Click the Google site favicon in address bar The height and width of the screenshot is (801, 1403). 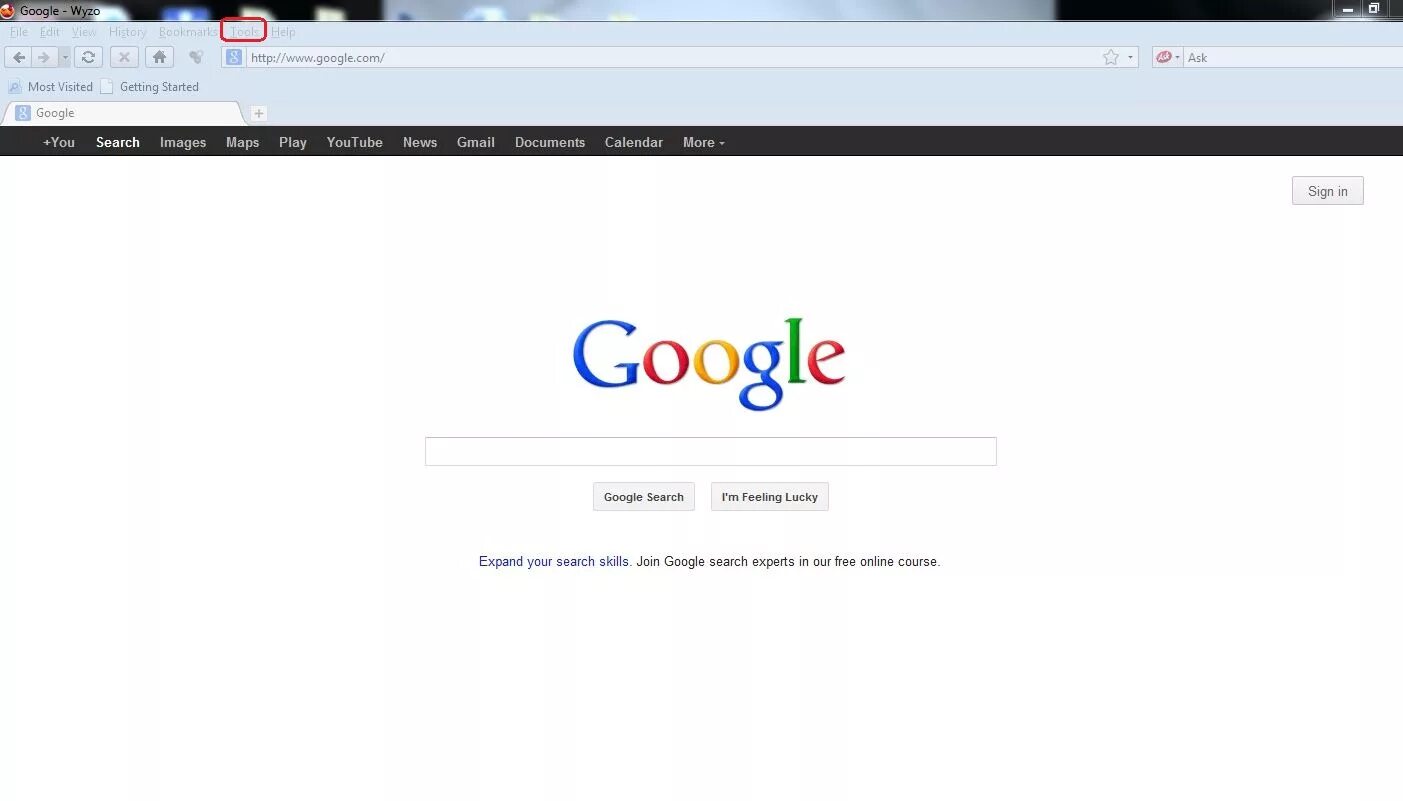coord(234,57)
